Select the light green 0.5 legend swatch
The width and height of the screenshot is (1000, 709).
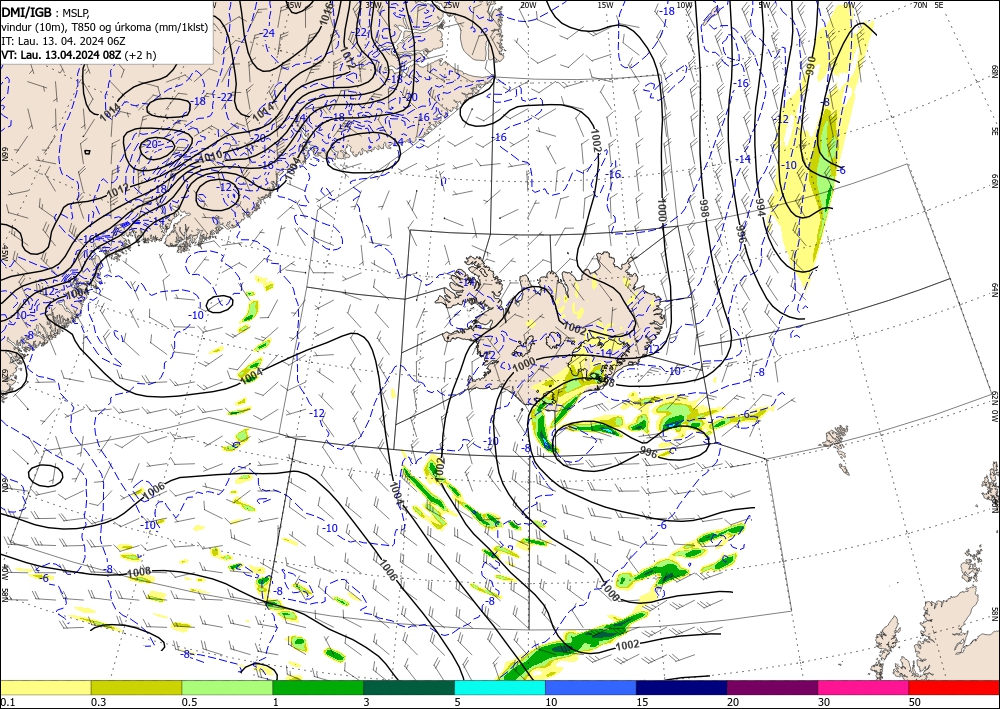click(x=227, y=687)
